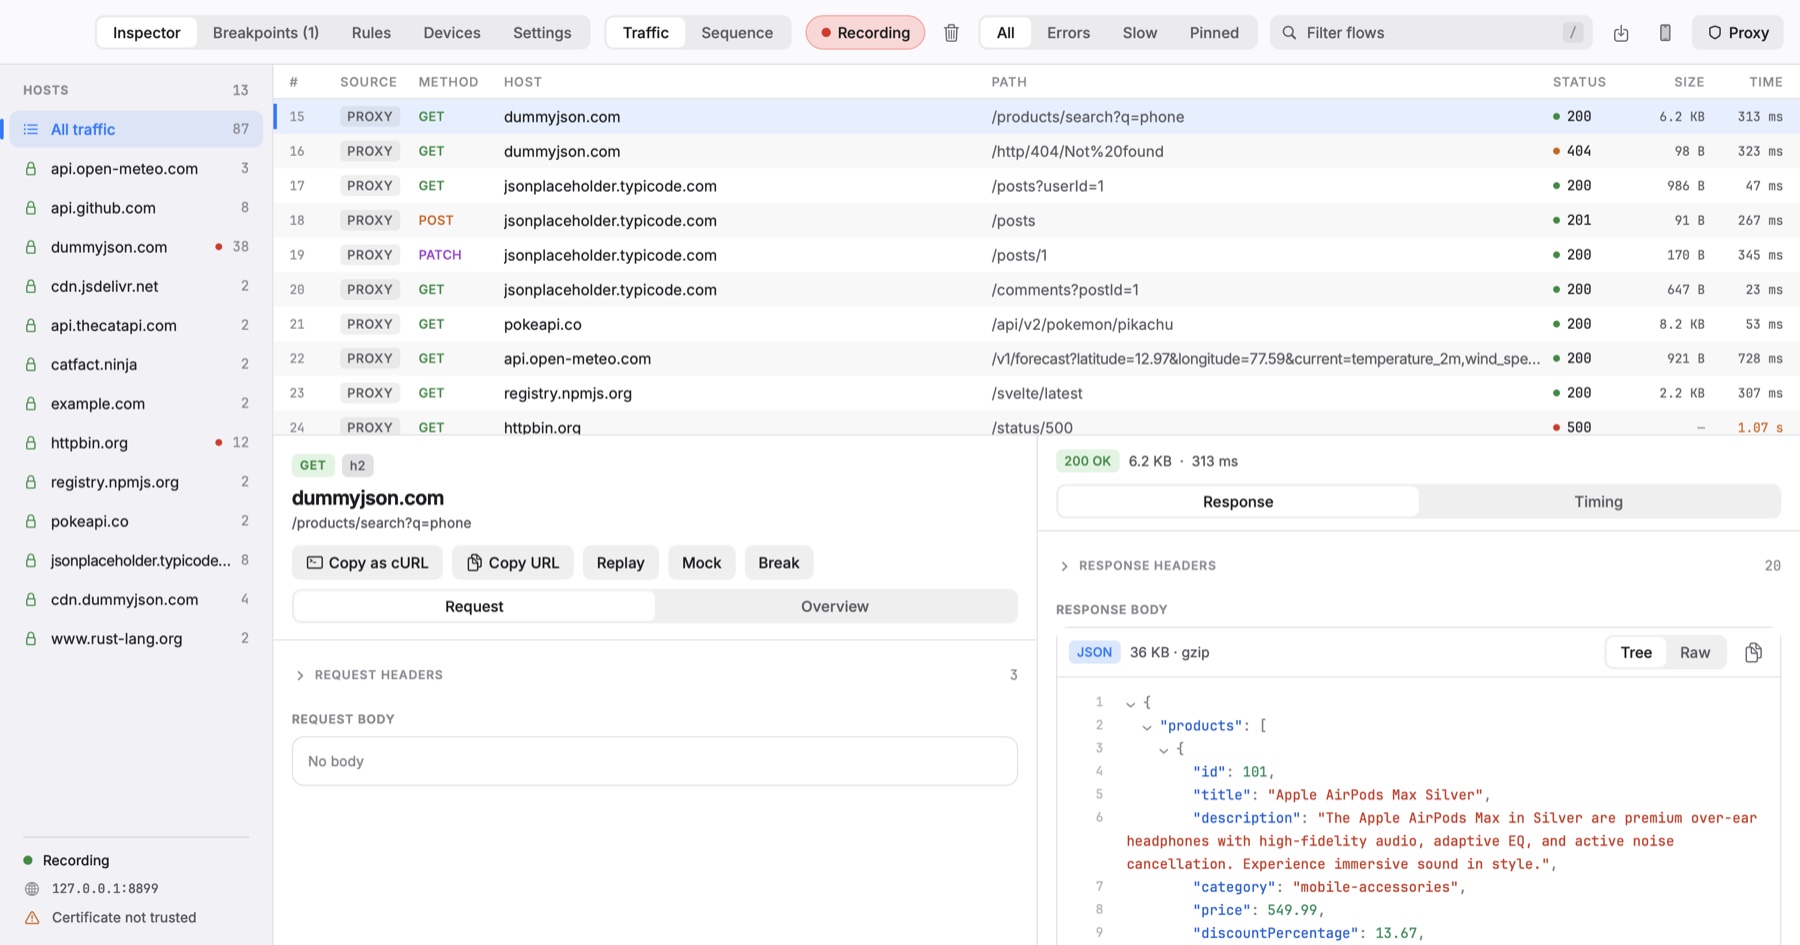Viewport: 1800px width, 945px height.
Task: Select the flow row with path /posts/1
Action: coord(1037,255)
